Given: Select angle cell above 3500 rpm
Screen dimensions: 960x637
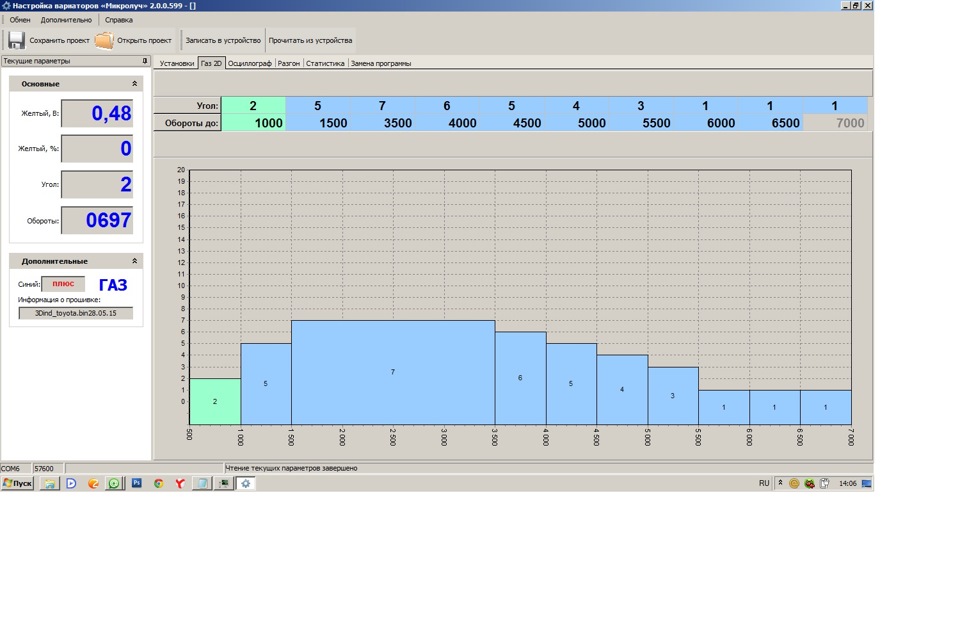Looking at the screenshot, I should point(383,105).
